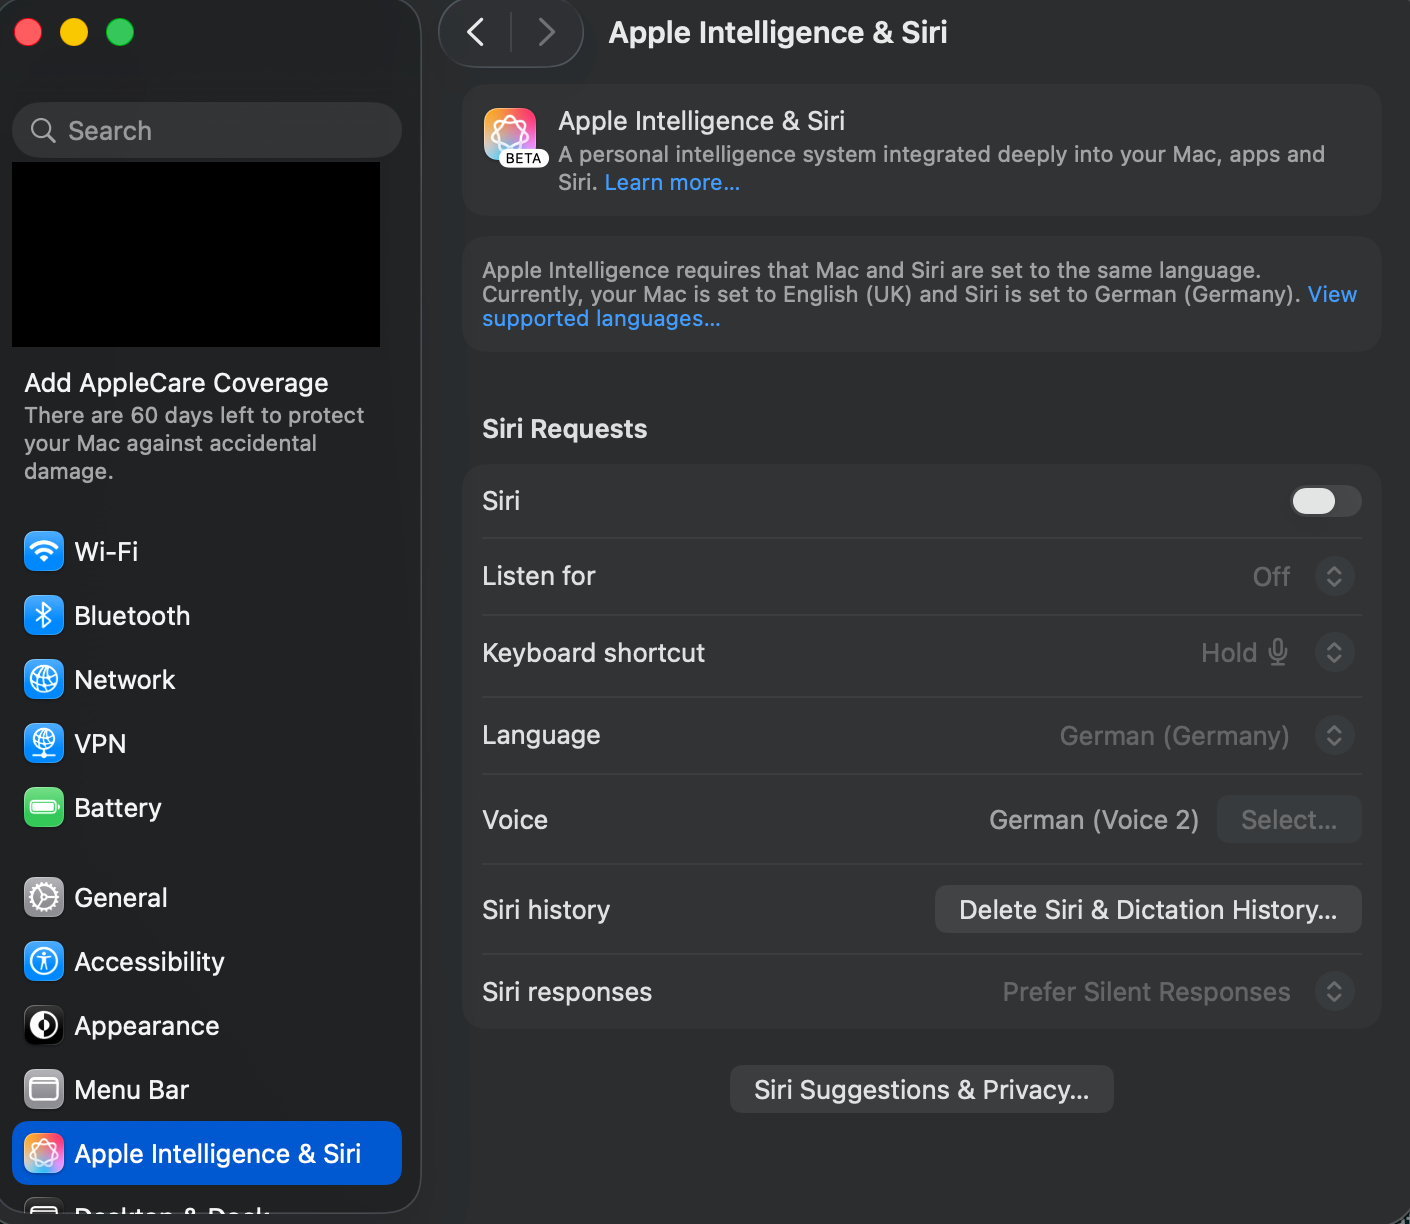Screen dimensions: 1410x1224
Task: Open the View supported languages link
Action: pos(601,318)
